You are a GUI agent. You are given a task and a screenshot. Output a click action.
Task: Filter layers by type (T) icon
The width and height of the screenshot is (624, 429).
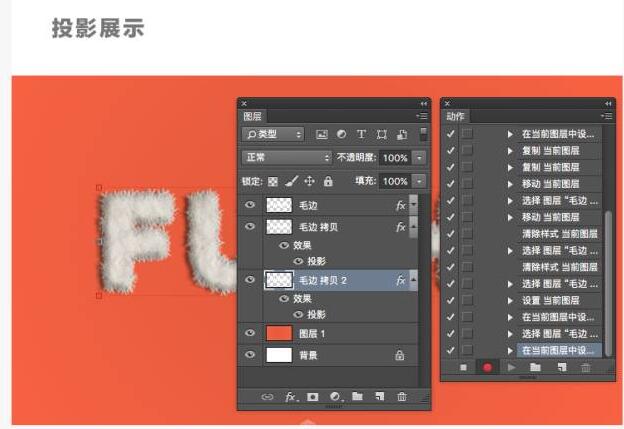(x=361, y=135)
